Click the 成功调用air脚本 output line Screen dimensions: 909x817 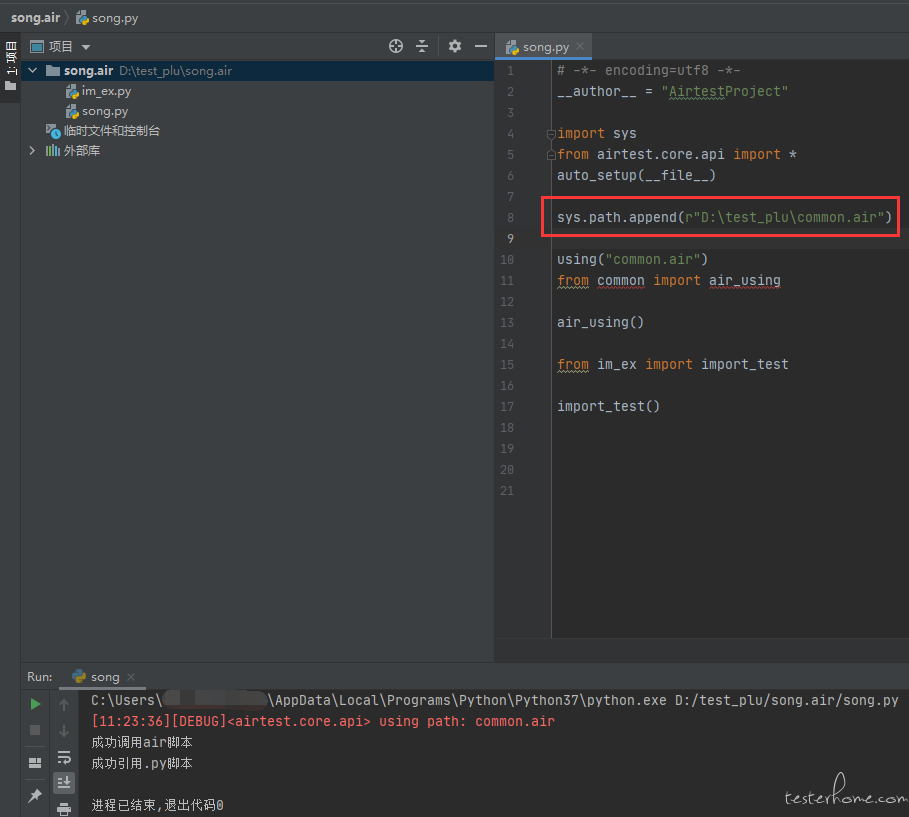click(x=141, y=742)
